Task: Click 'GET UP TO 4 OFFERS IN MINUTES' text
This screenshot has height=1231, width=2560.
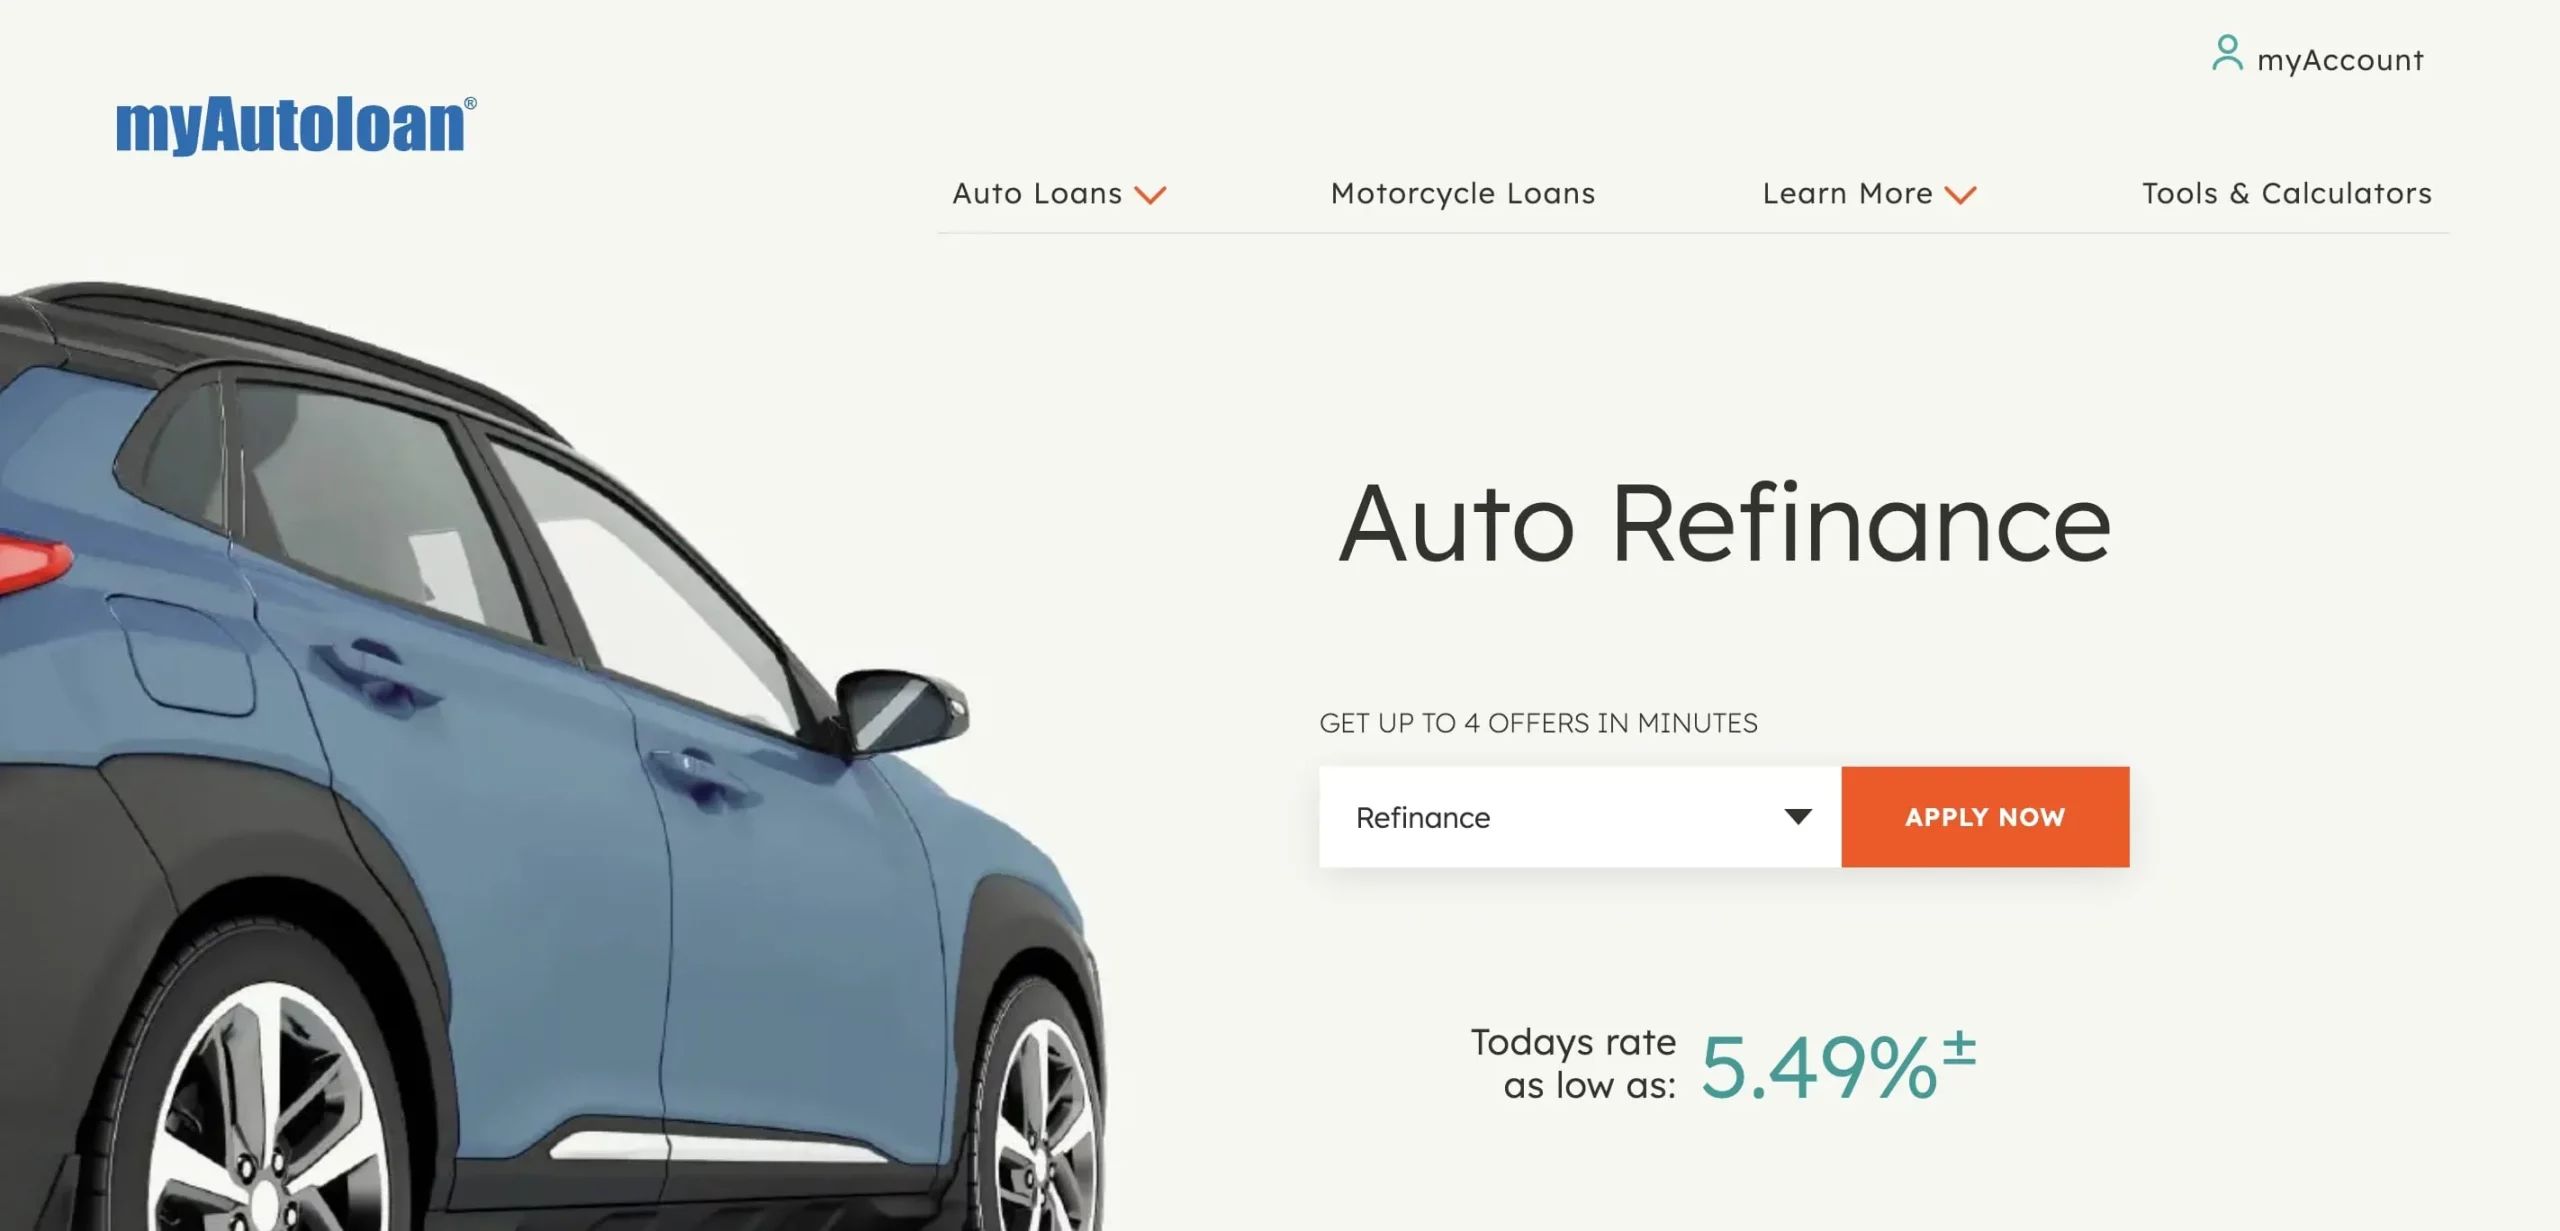Action: pyautogui.click(x=1538, y=723)
